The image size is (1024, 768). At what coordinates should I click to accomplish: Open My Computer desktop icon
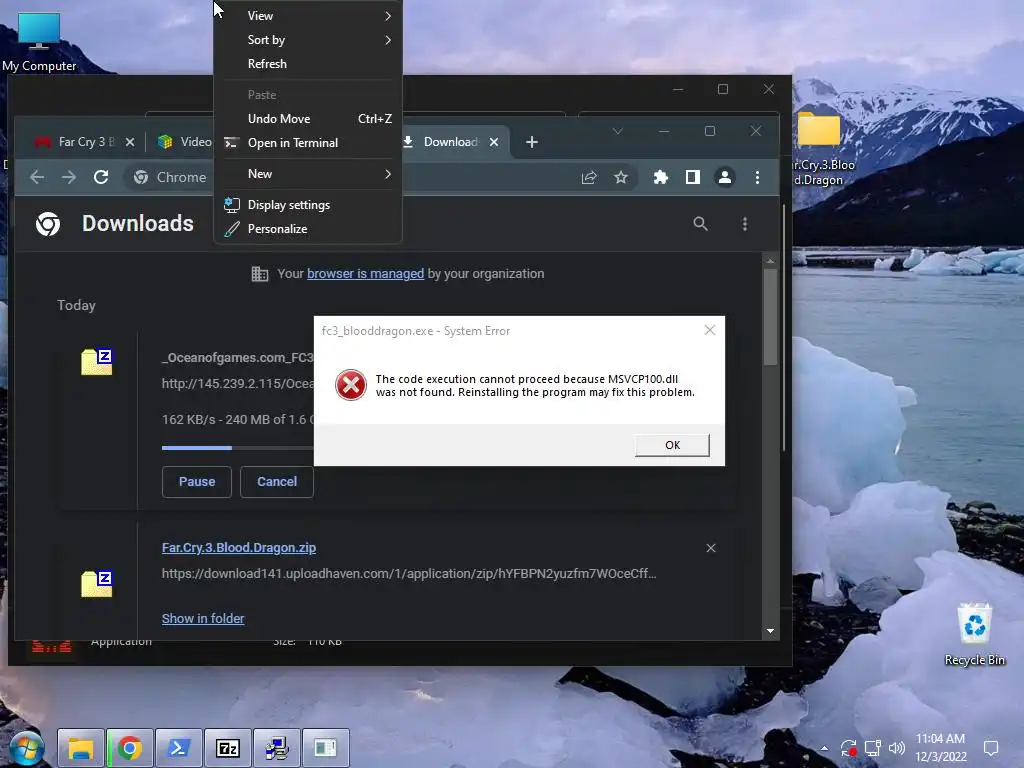[x=39, y=42]
